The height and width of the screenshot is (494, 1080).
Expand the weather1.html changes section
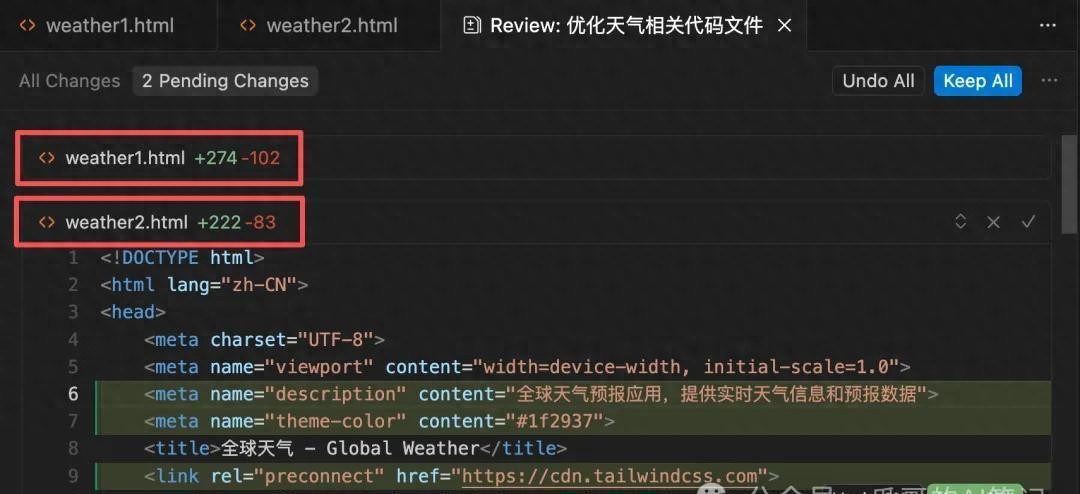(125, 158)
